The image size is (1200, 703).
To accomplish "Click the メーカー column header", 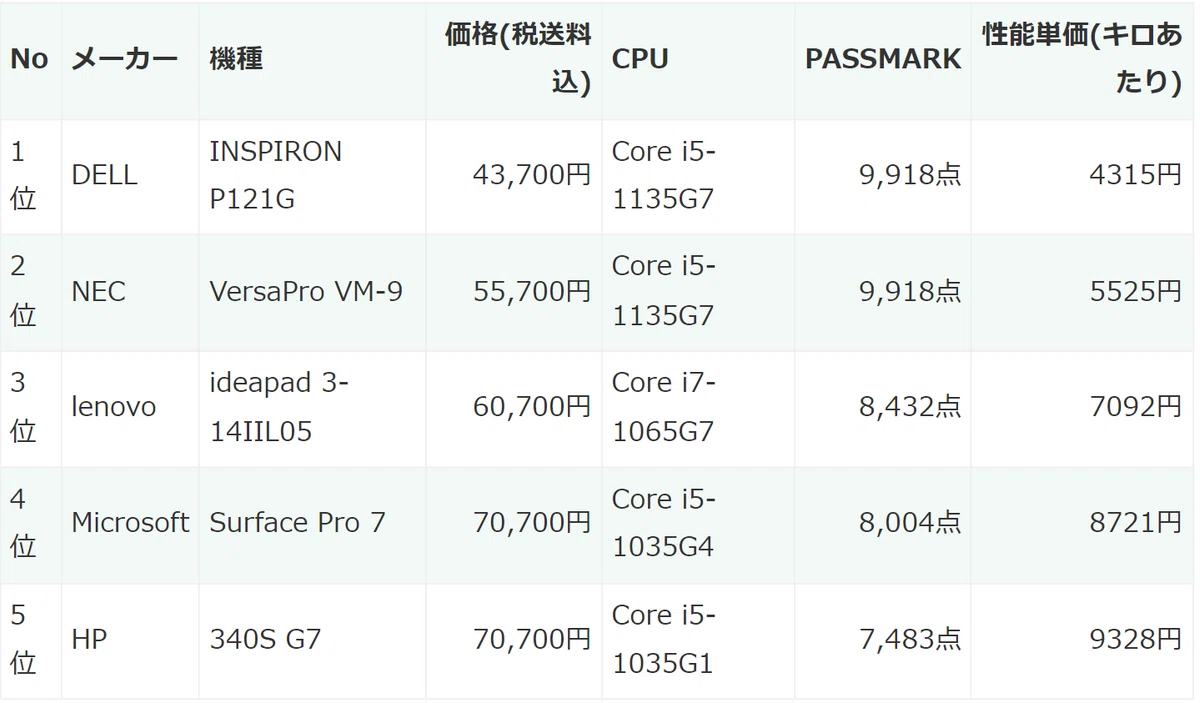I will coord(130,59).
